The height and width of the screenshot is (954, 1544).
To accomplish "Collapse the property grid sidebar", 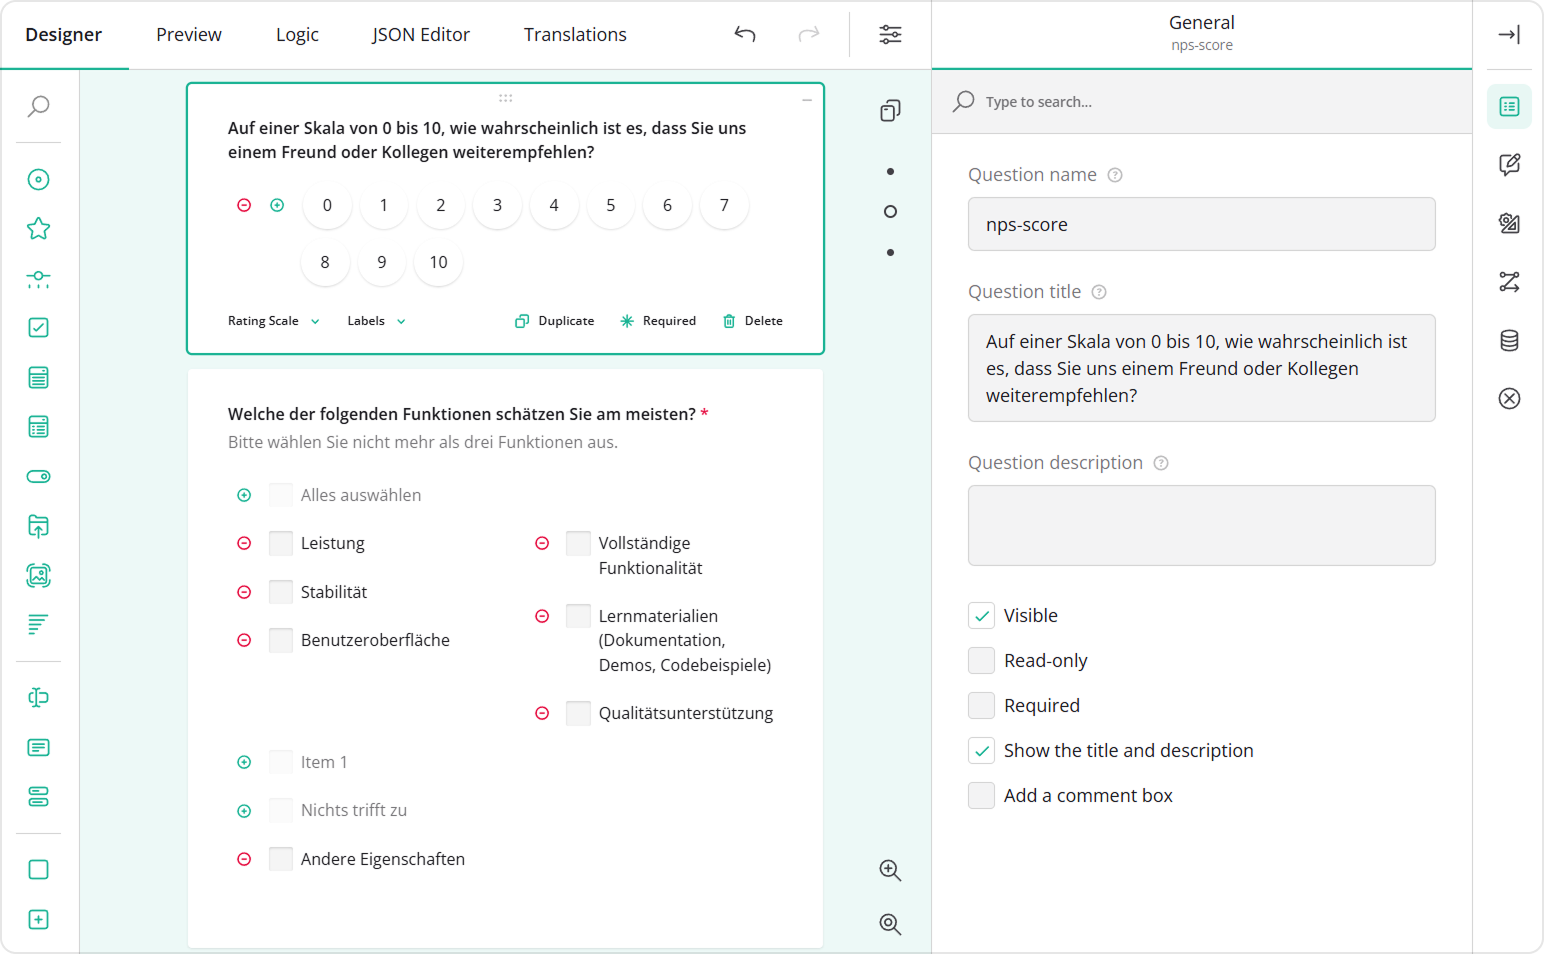I will click(1509, 34).
